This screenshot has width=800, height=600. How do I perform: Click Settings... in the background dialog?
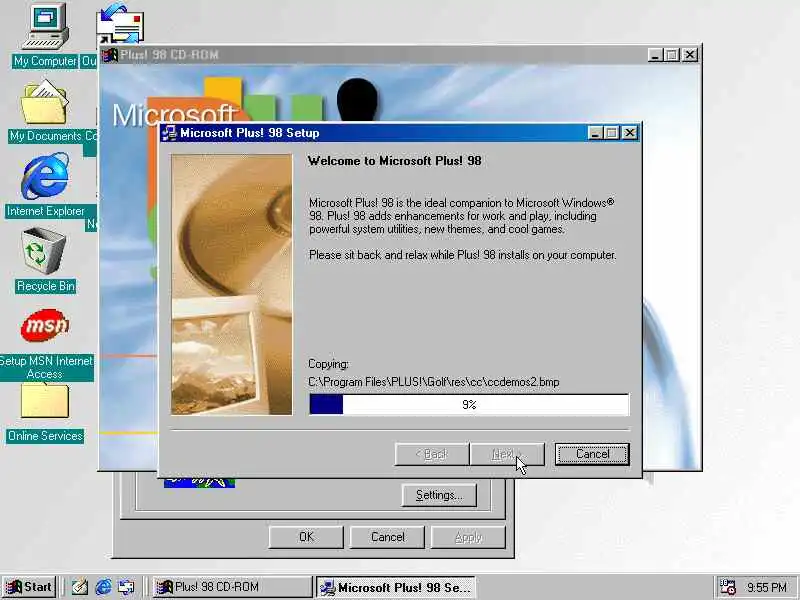(x=439, y=495)
